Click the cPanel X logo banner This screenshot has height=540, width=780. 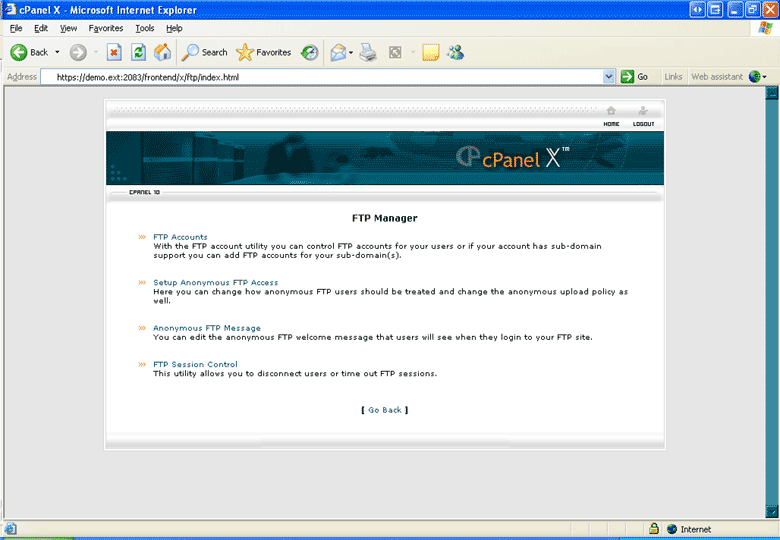(x=385, y=158)
